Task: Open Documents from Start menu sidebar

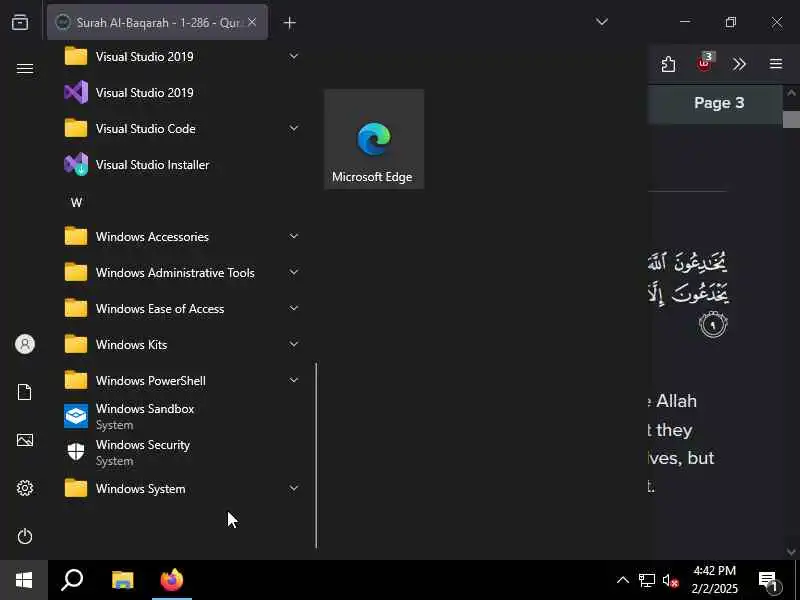Action: pos(24,392)
